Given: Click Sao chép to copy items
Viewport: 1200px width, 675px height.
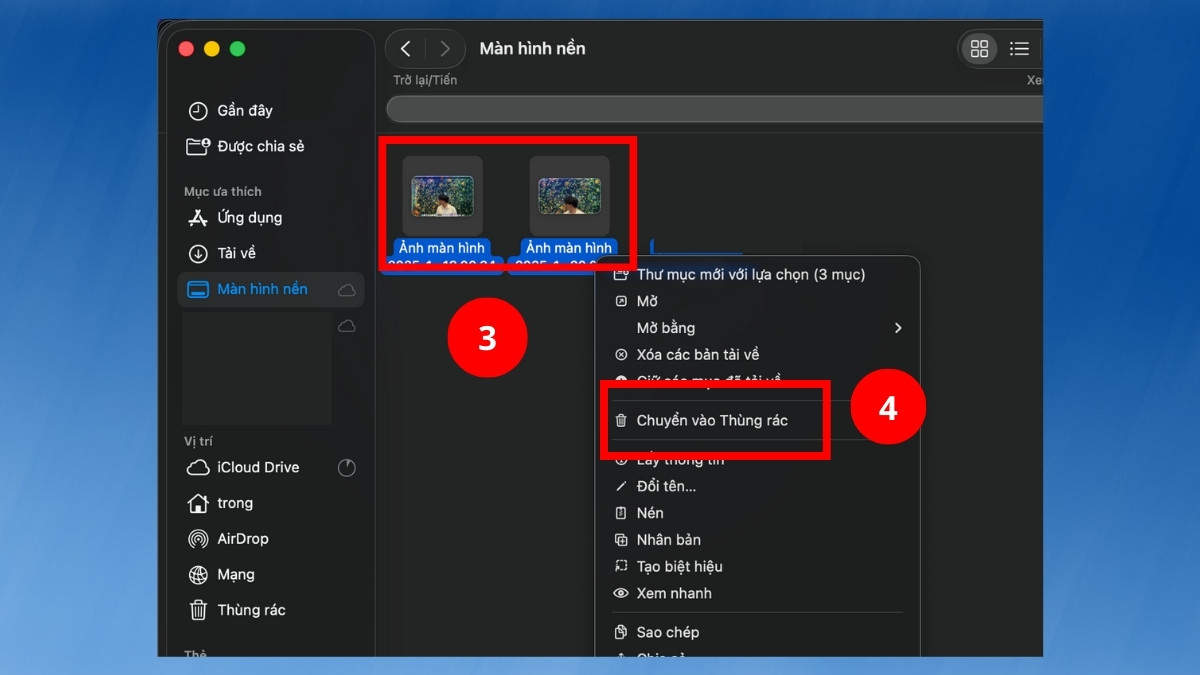Looking at the screenshot, I should click(x=671, y=632).
